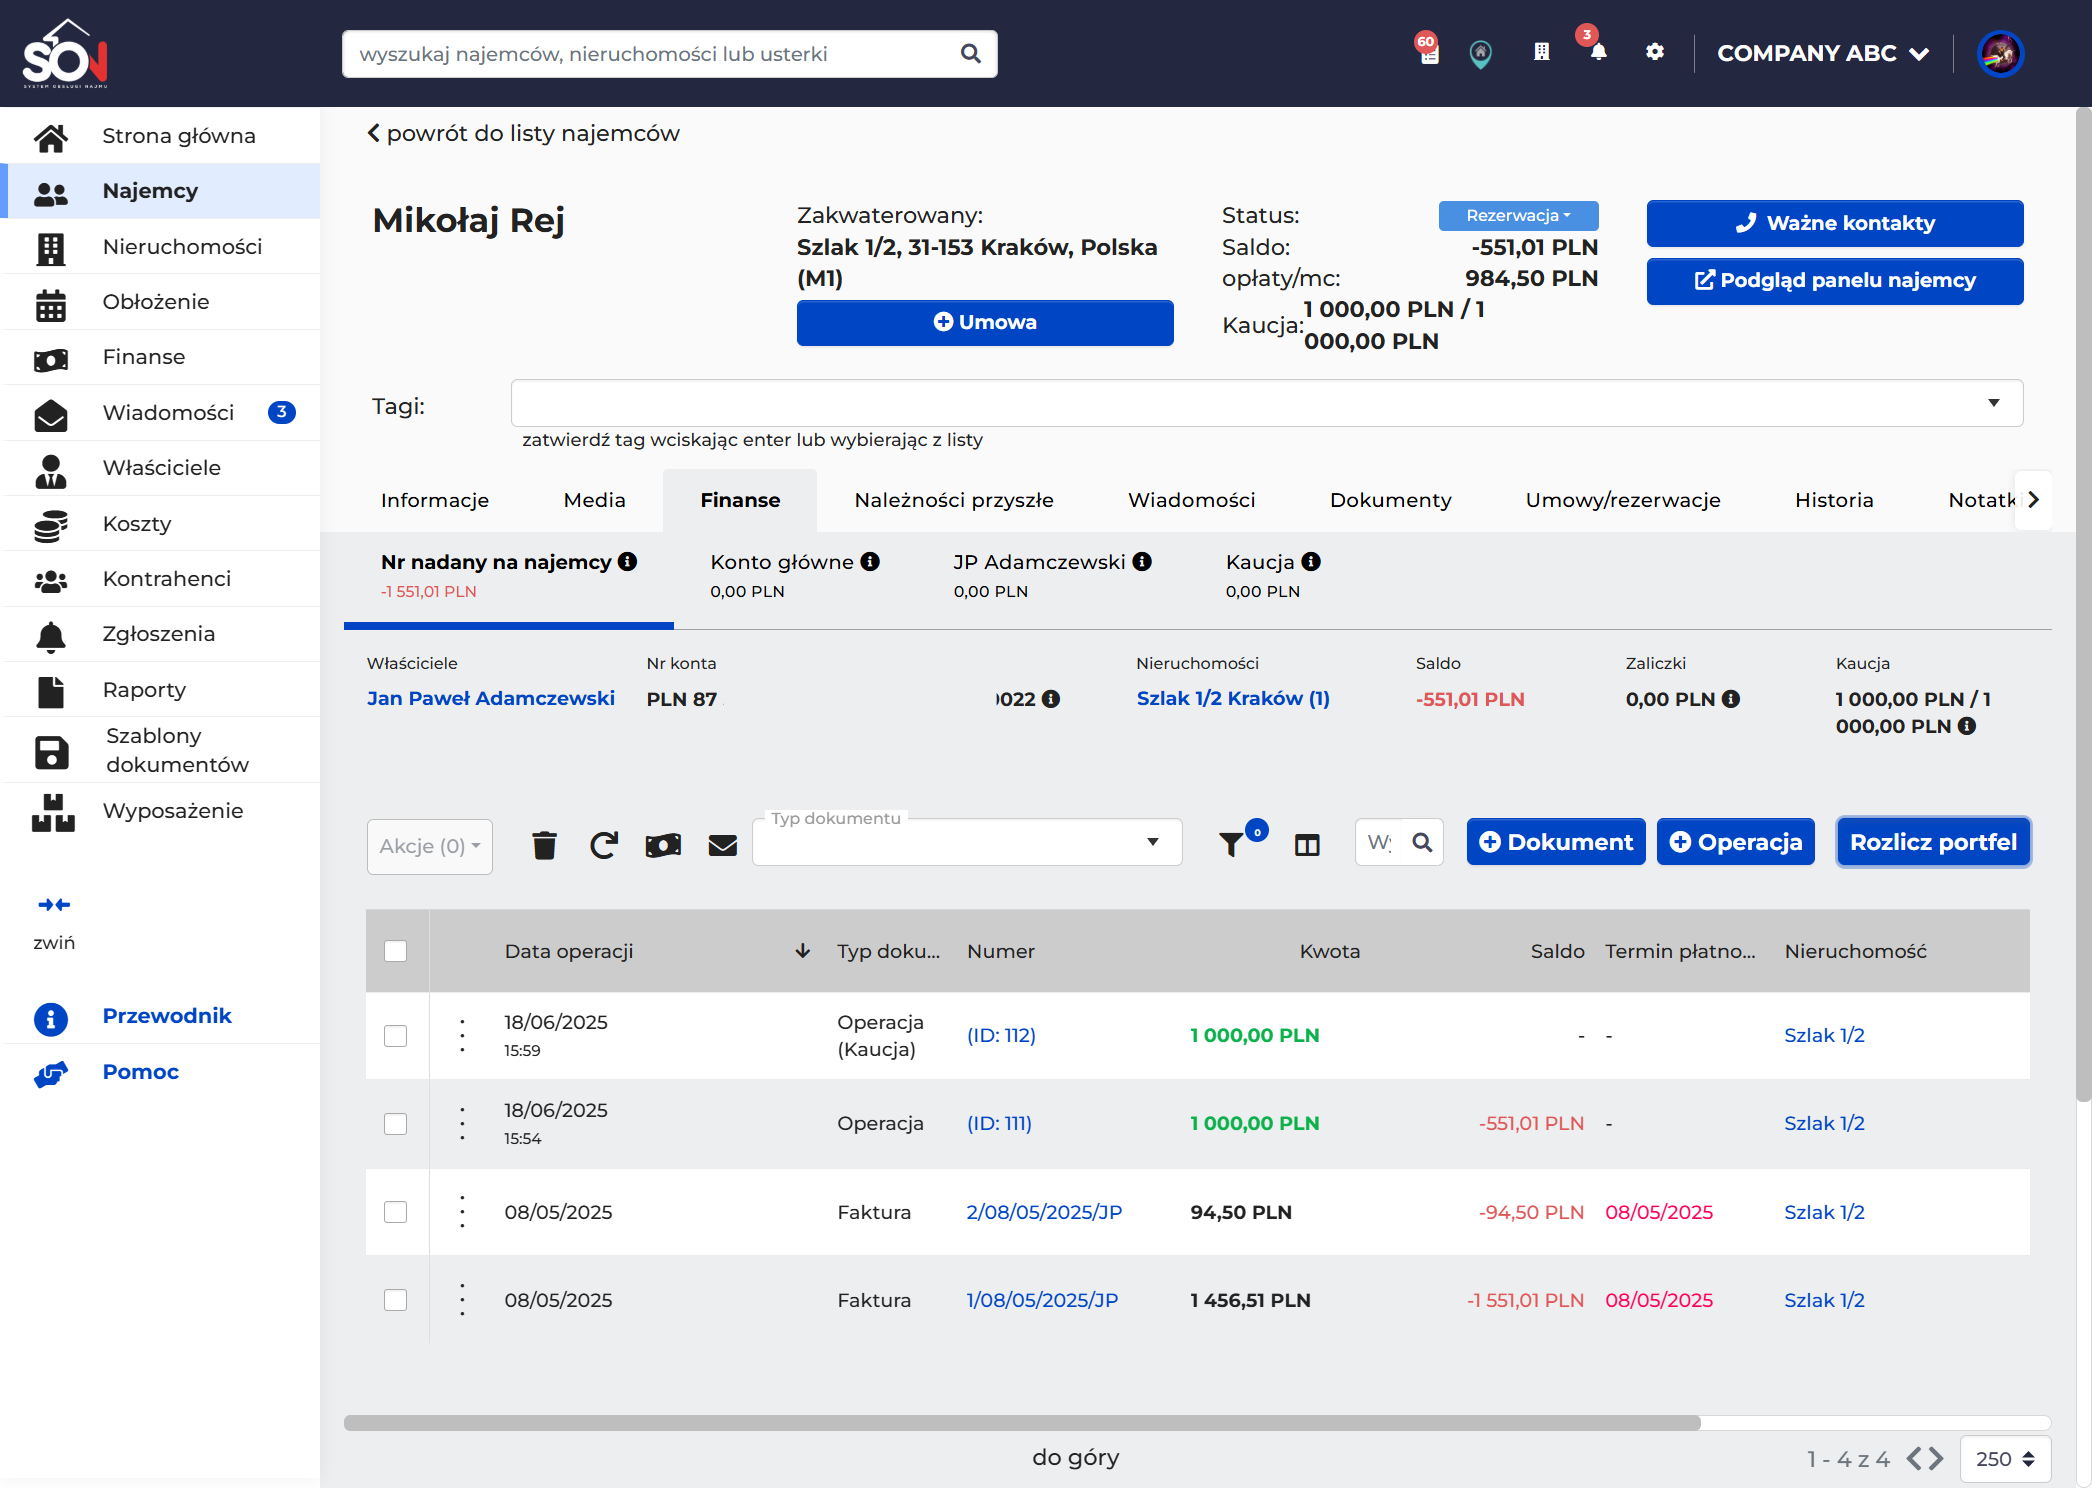Click the user avatar icon

2000,53
